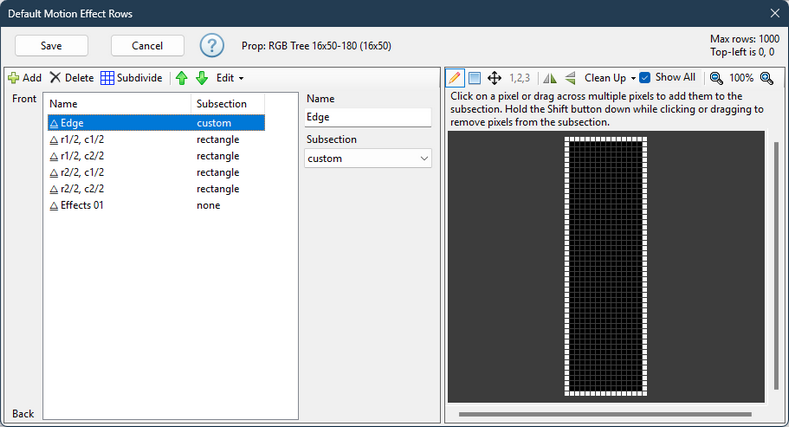789x427 pixels.
Task: Select the r2/2, c1/2 row
Action: point(156,173)
